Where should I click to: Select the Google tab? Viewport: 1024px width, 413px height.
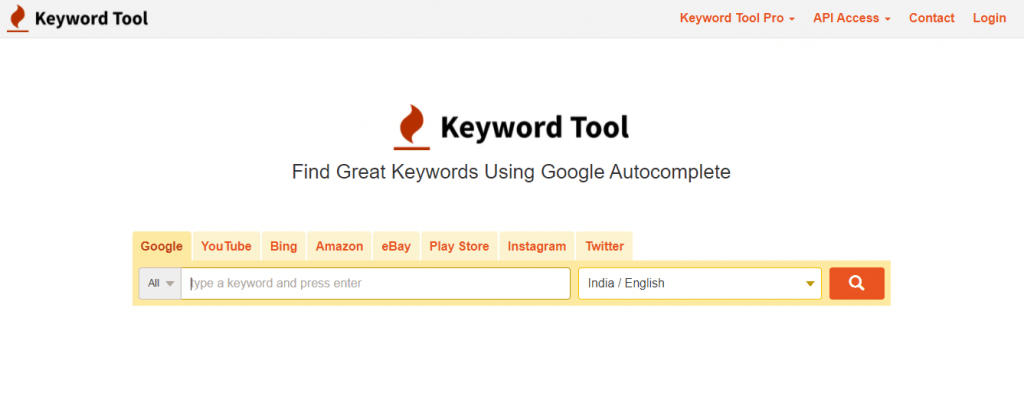click(x=162, y=246)
